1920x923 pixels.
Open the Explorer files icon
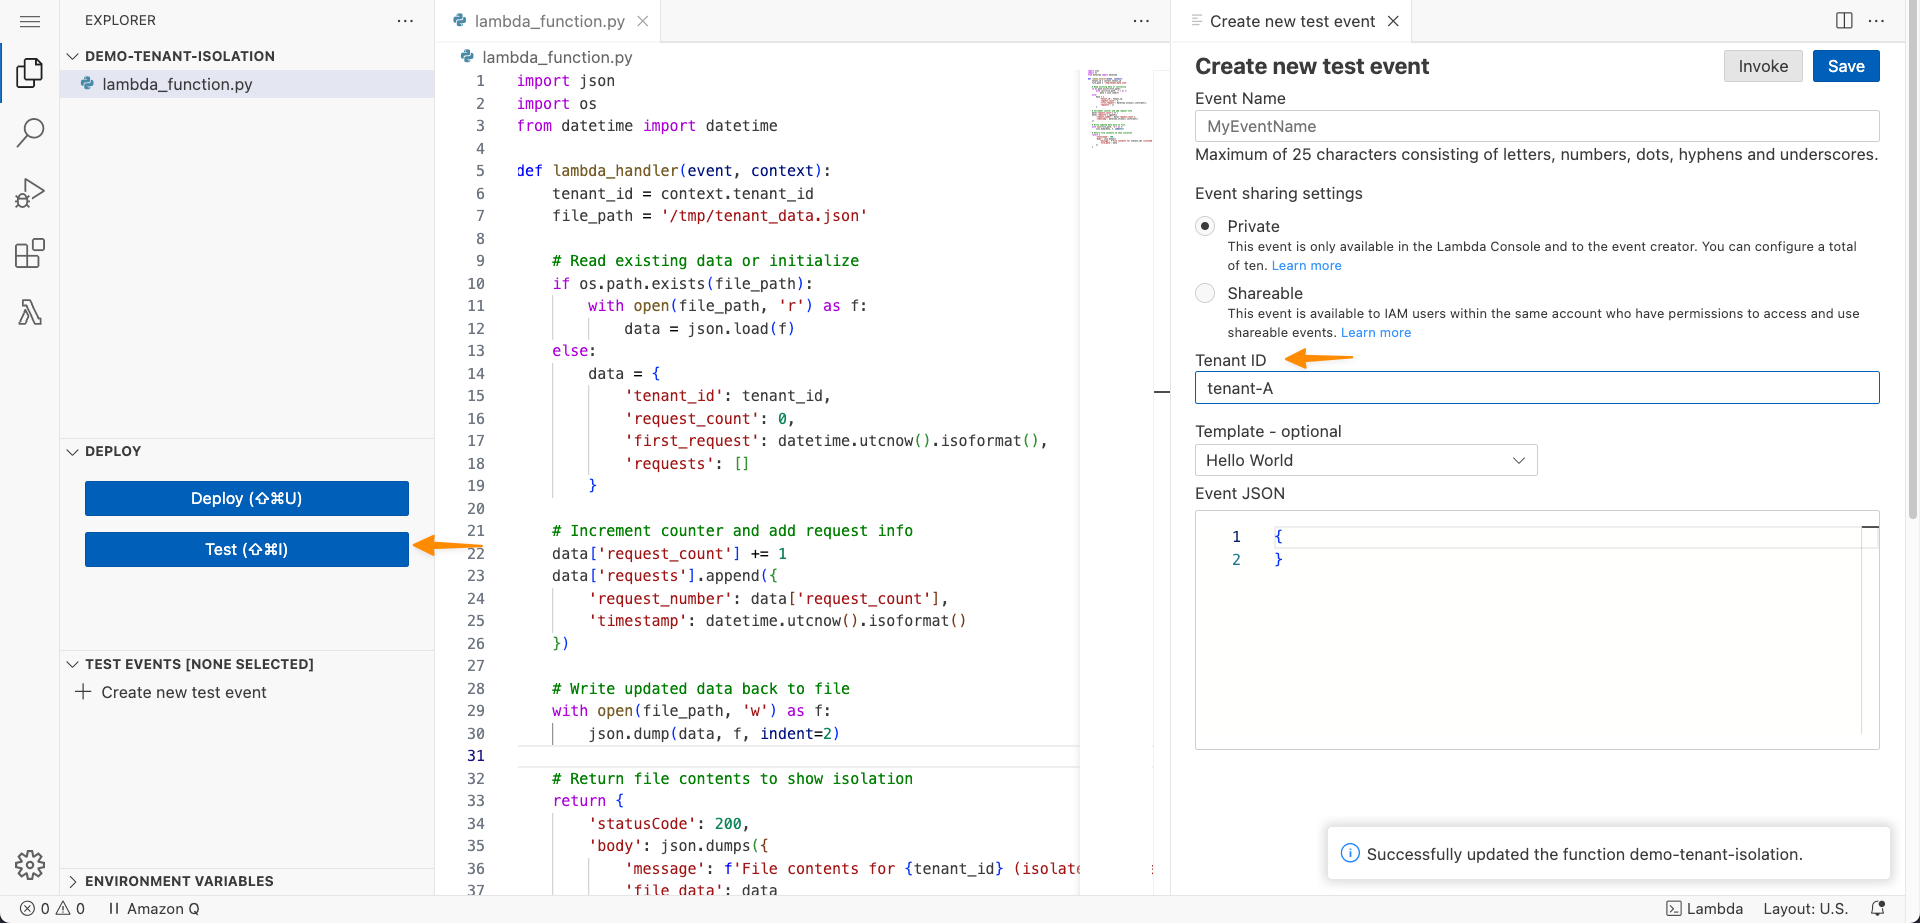tap(30, 73)
